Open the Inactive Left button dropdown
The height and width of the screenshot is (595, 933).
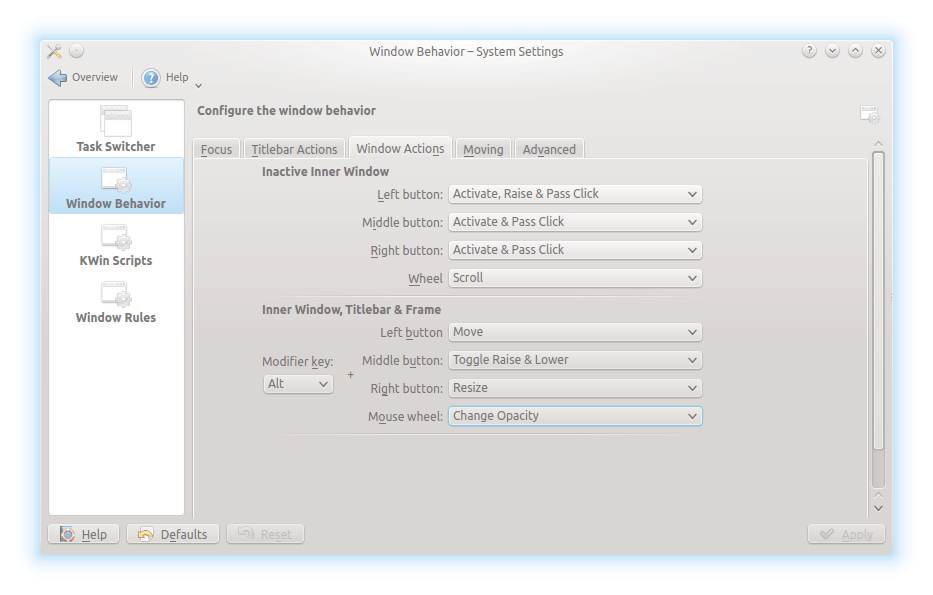[575, 194]
